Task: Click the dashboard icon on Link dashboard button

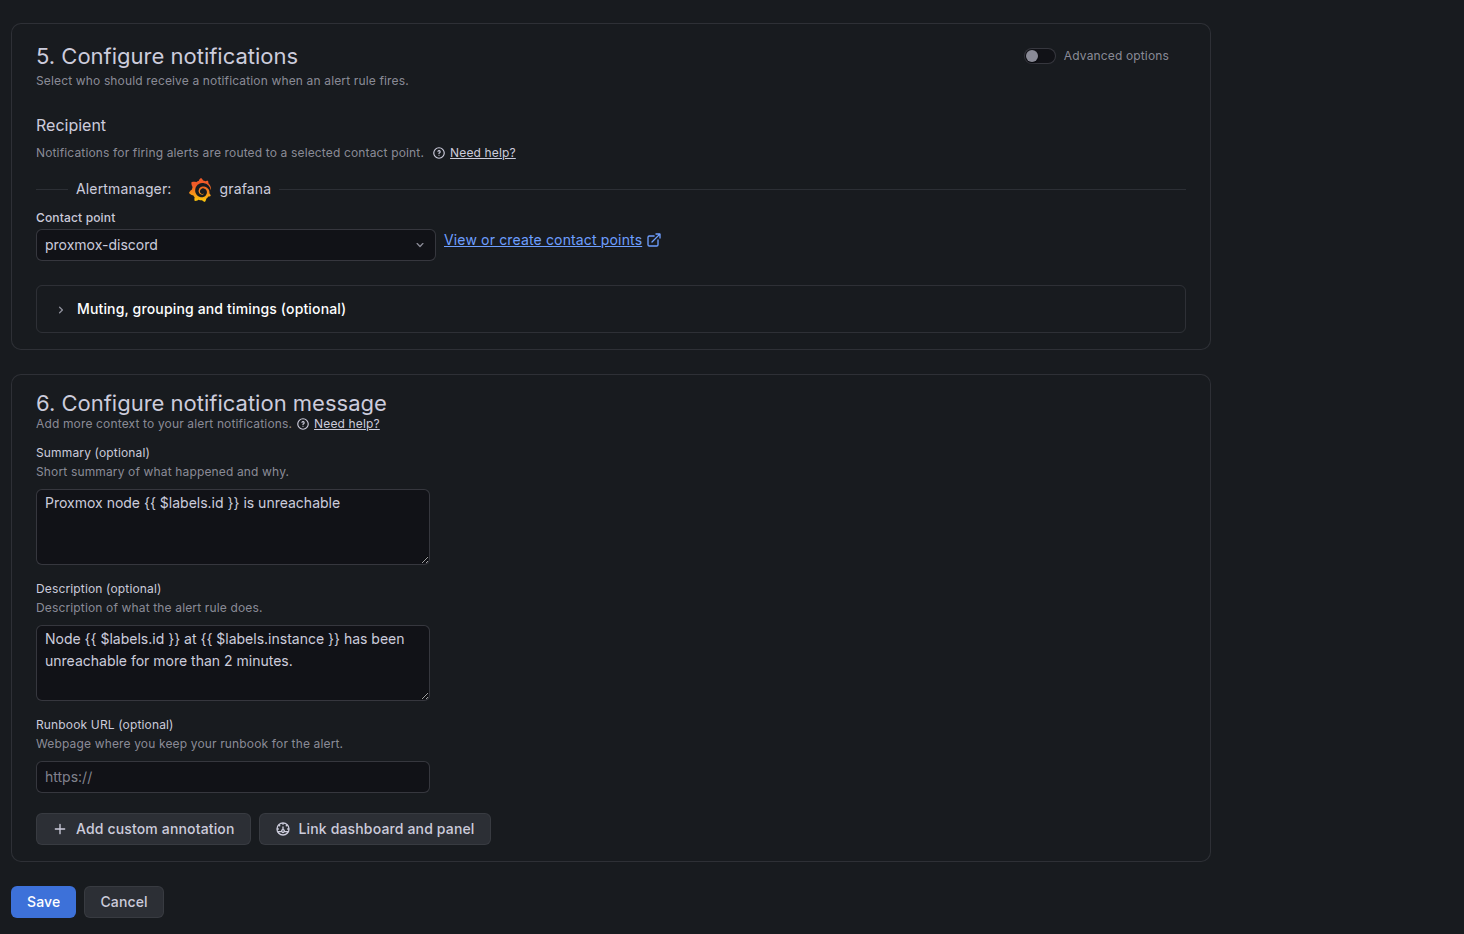Action: 283,829
